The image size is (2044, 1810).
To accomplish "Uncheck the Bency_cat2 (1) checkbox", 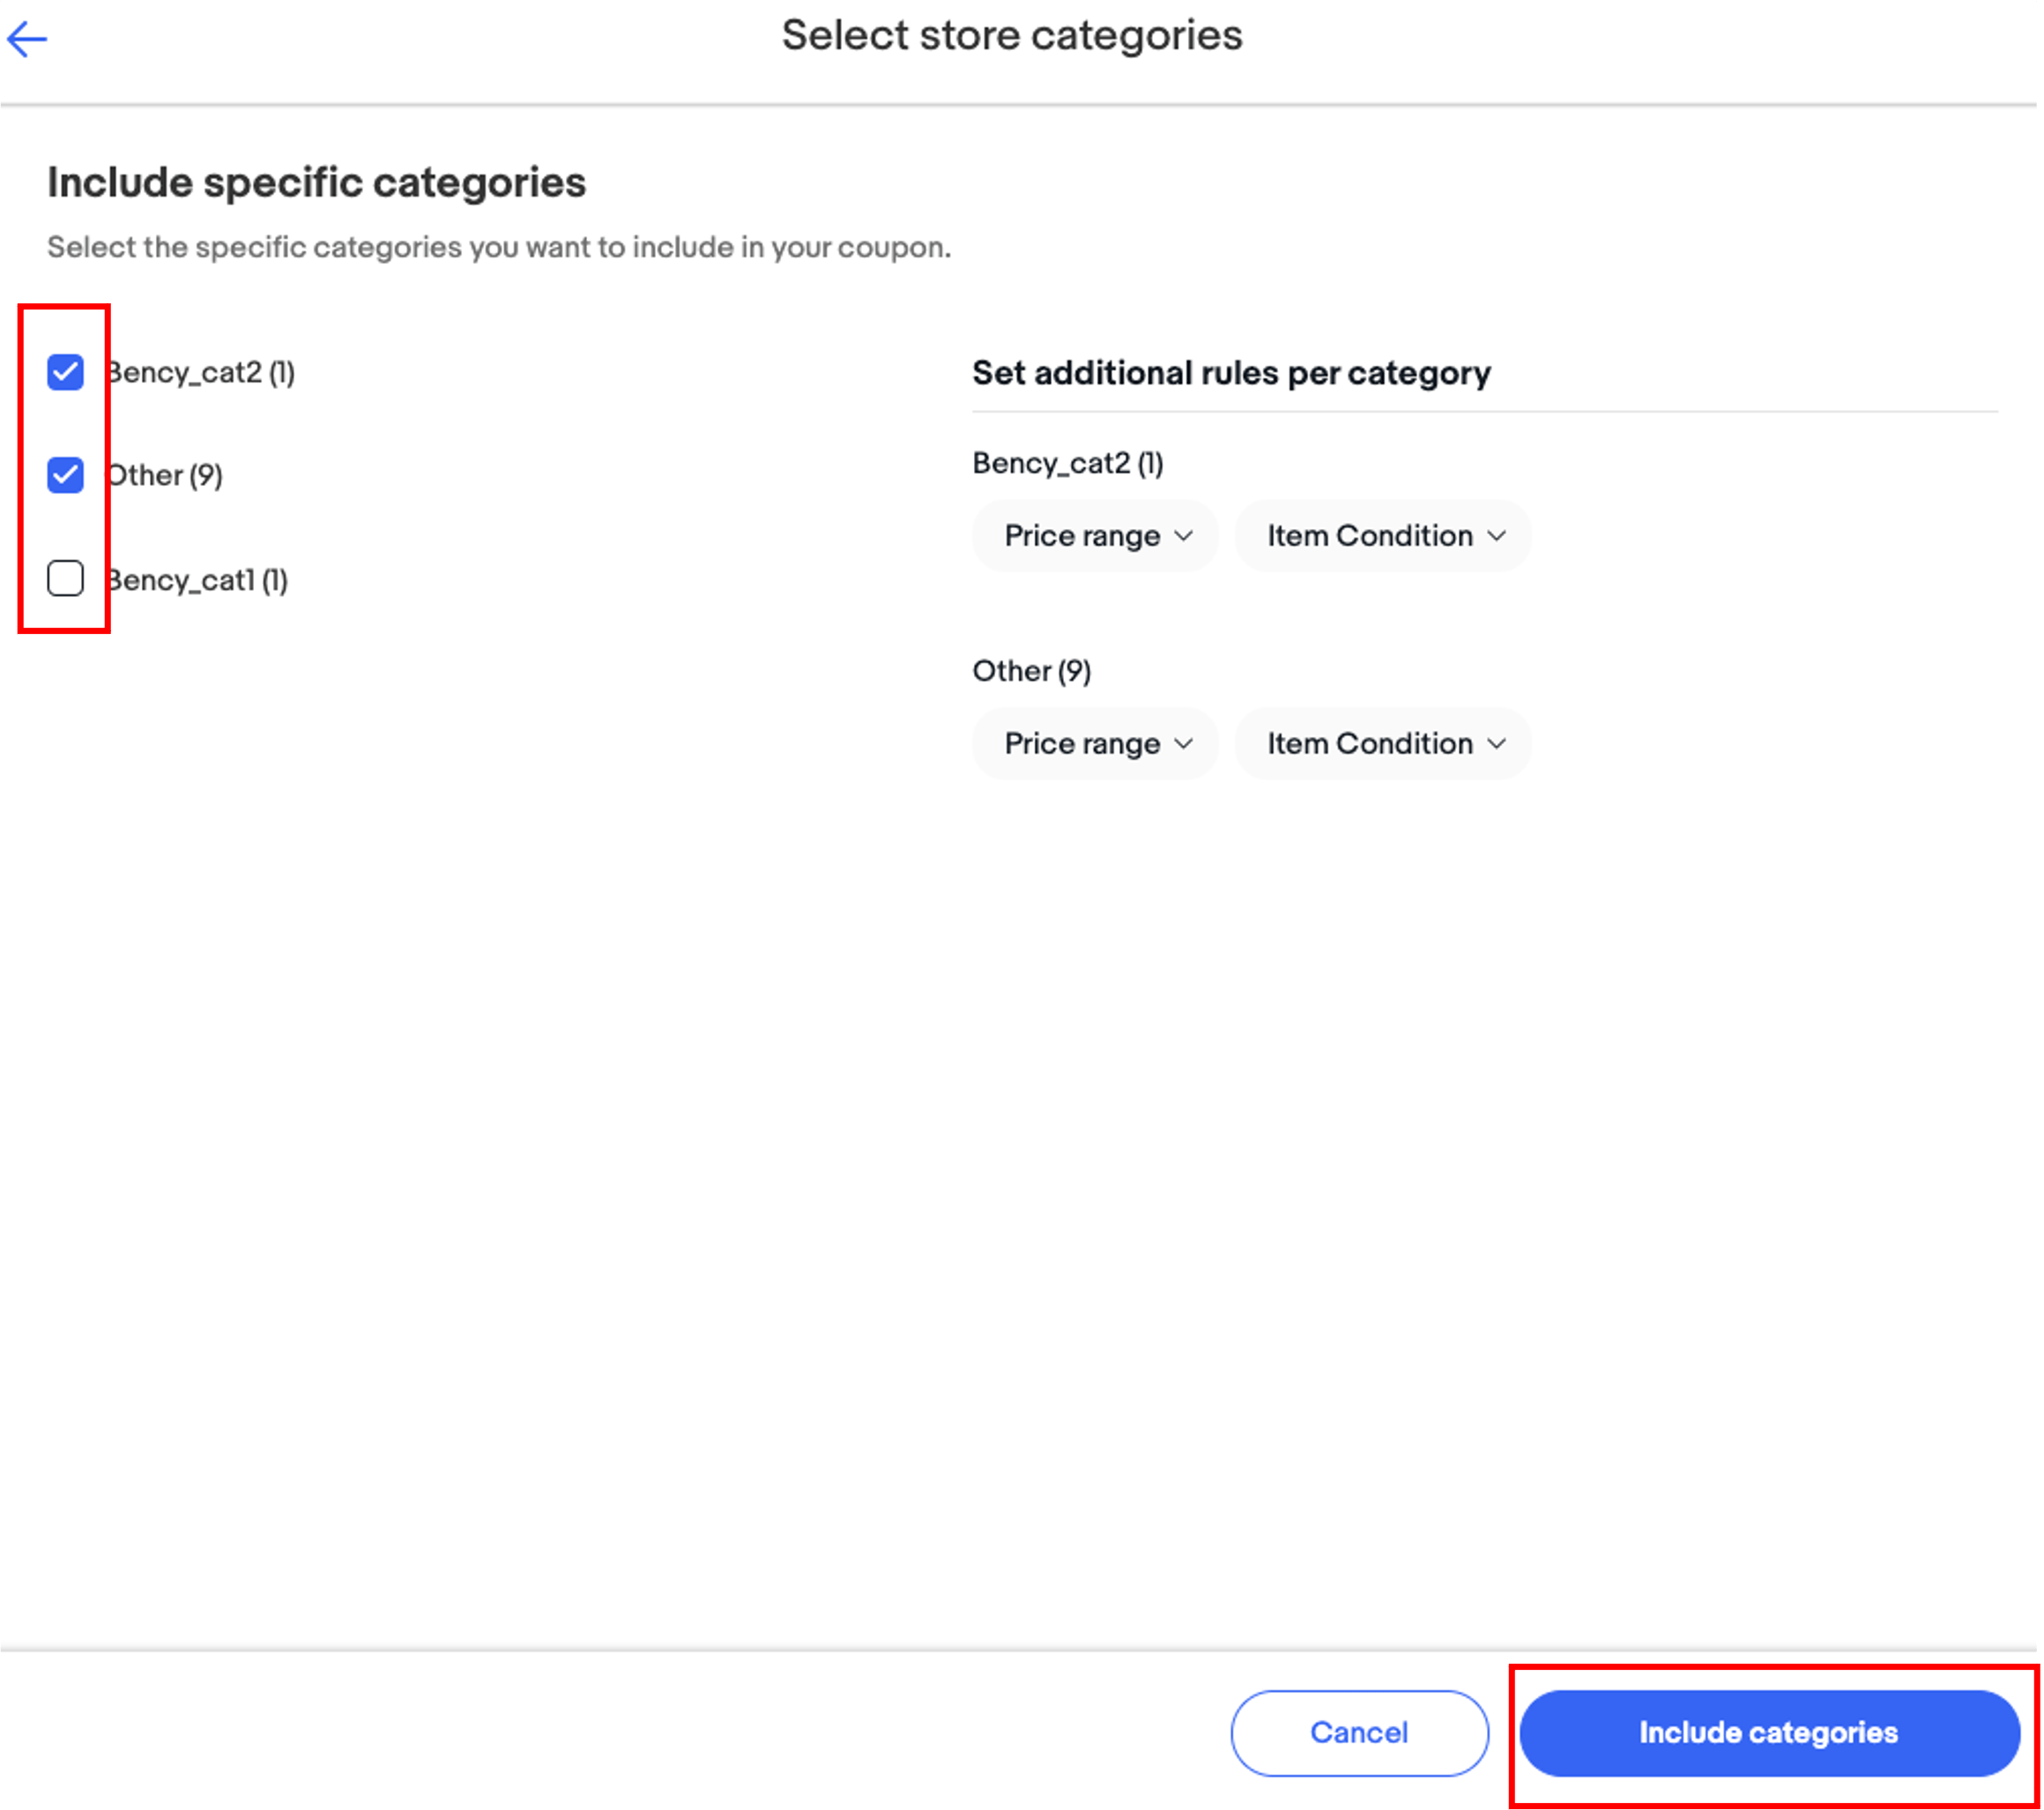I will tap(64, 370).
